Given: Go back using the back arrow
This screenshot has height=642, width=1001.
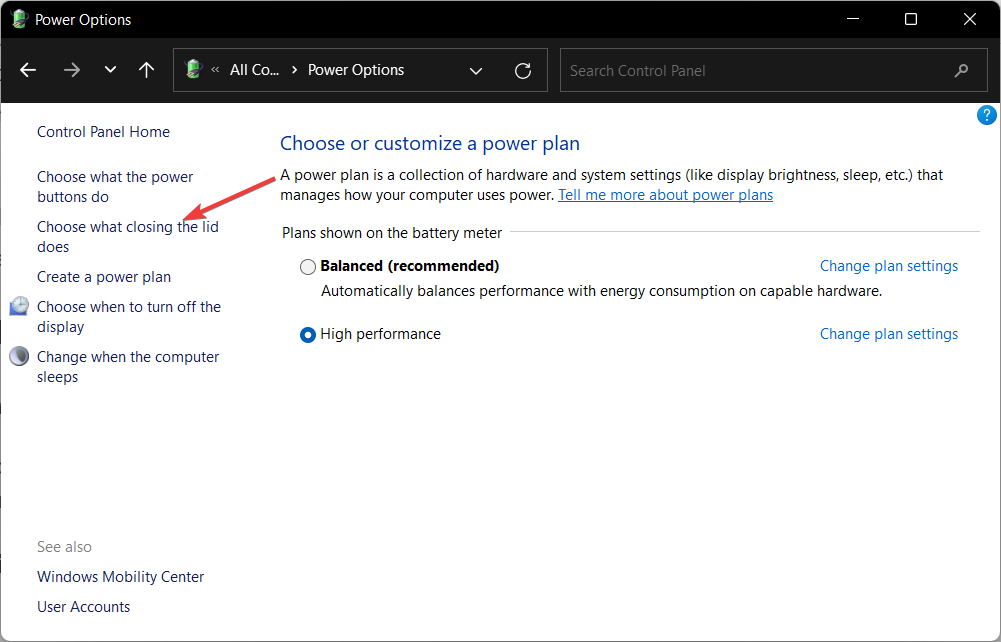Looking at the screenshot, I should 28,70.
